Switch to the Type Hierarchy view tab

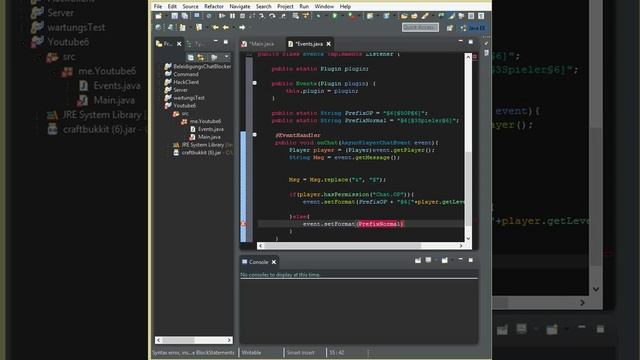(x=196, y=44)
